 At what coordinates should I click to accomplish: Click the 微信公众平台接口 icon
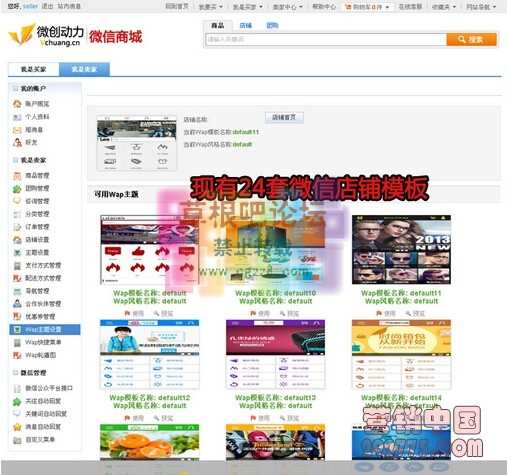click(17, 389)
